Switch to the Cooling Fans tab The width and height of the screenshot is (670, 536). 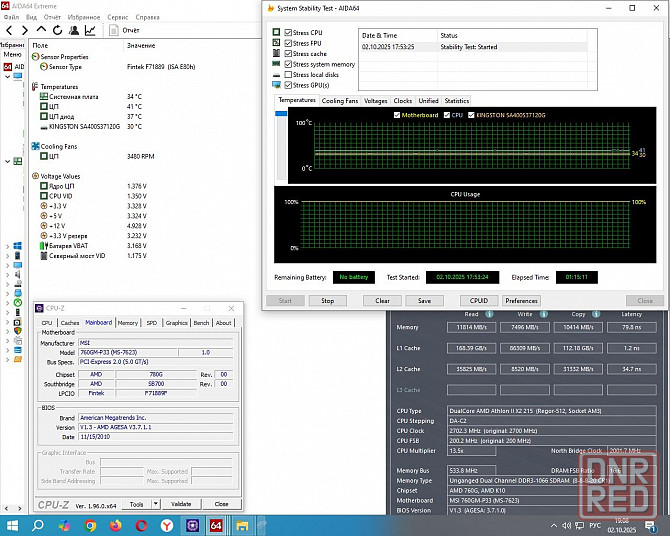click(x=339, y=101)
